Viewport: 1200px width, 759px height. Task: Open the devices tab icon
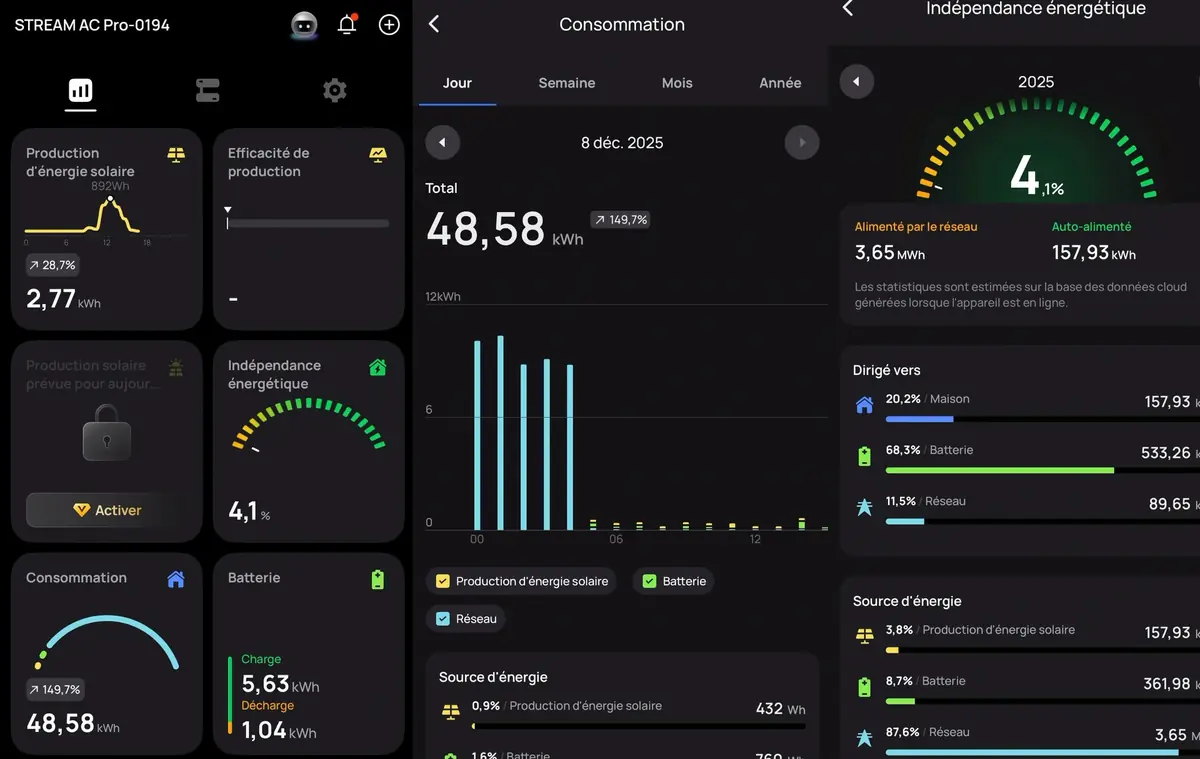[x=207, y=90]
